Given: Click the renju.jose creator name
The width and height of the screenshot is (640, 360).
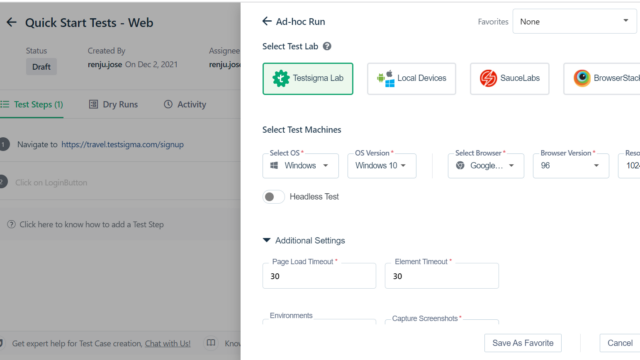Looking at the screenshot, I should tap(104, 64).
